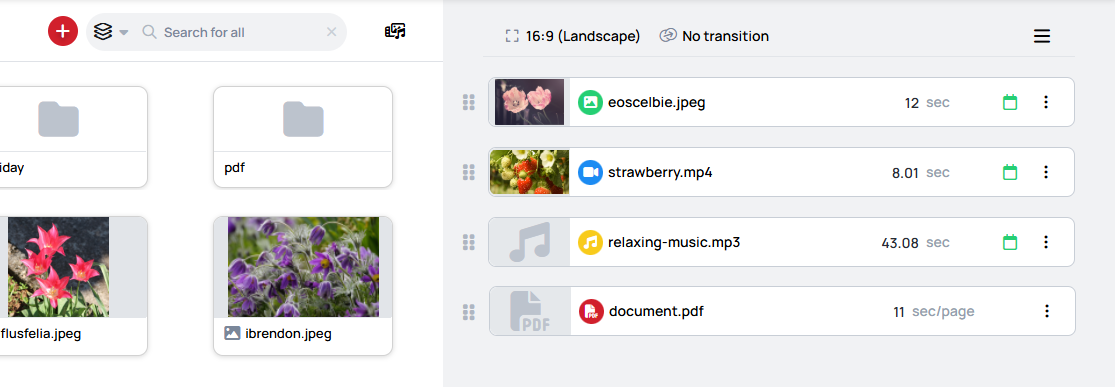Select the ibrendon.jpeg thumbnail
This screenshot has width=1115, height=387.
click(x=303, y=267)
